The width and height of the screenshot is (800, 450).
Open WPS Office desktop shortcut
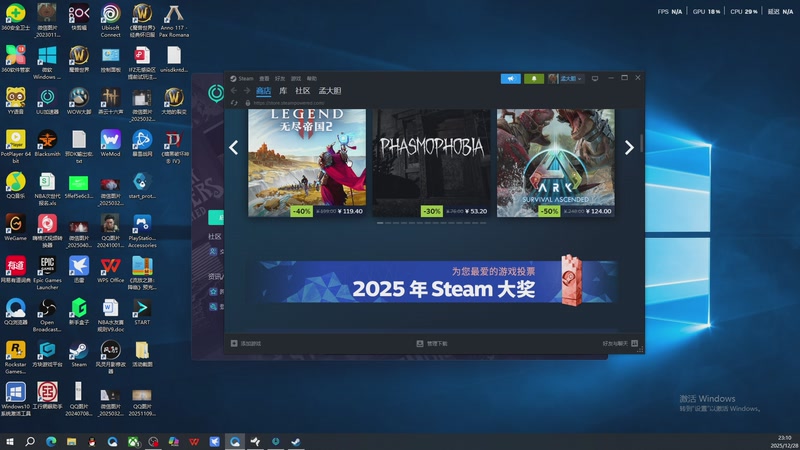(x=110, y=270)
